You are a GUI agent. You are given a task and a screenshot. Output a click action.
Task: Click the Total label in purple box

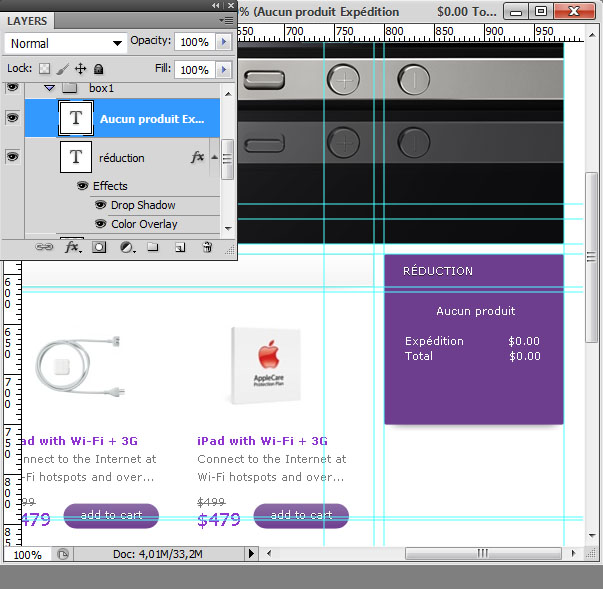click(x=419, y=356)
